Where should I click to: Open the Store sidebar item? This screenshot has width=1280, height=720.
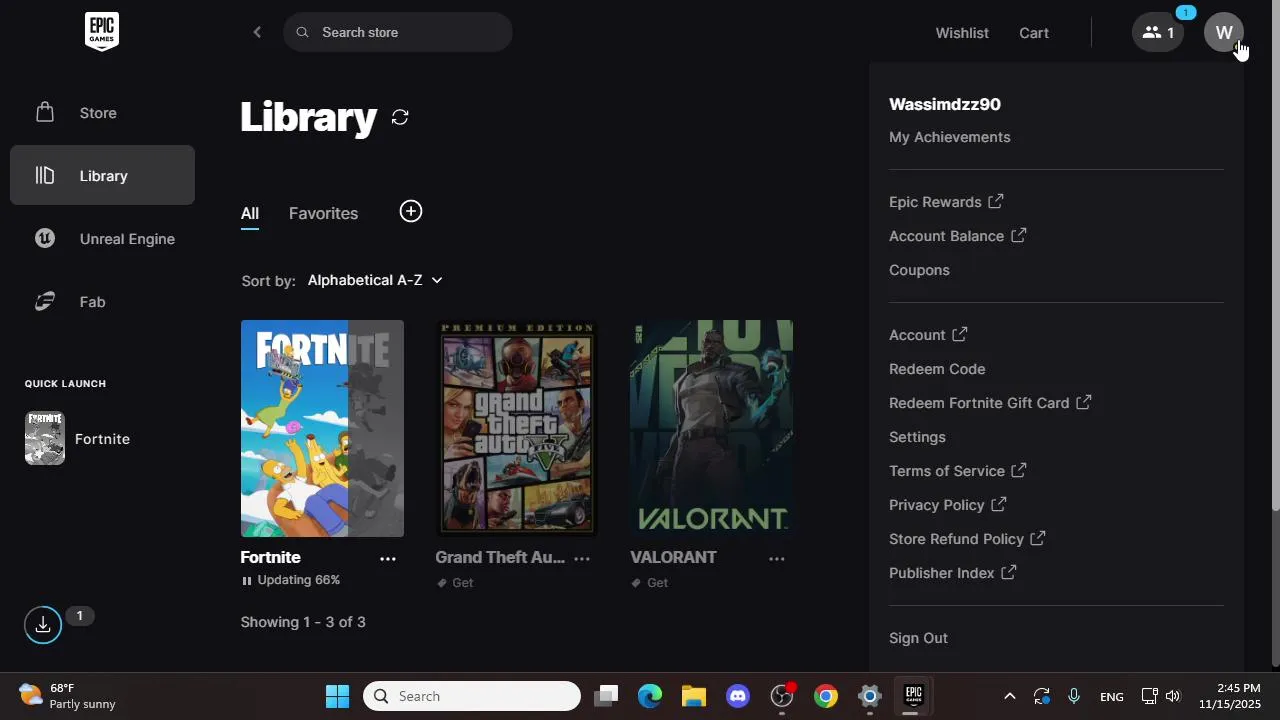(x=102, y=113)
